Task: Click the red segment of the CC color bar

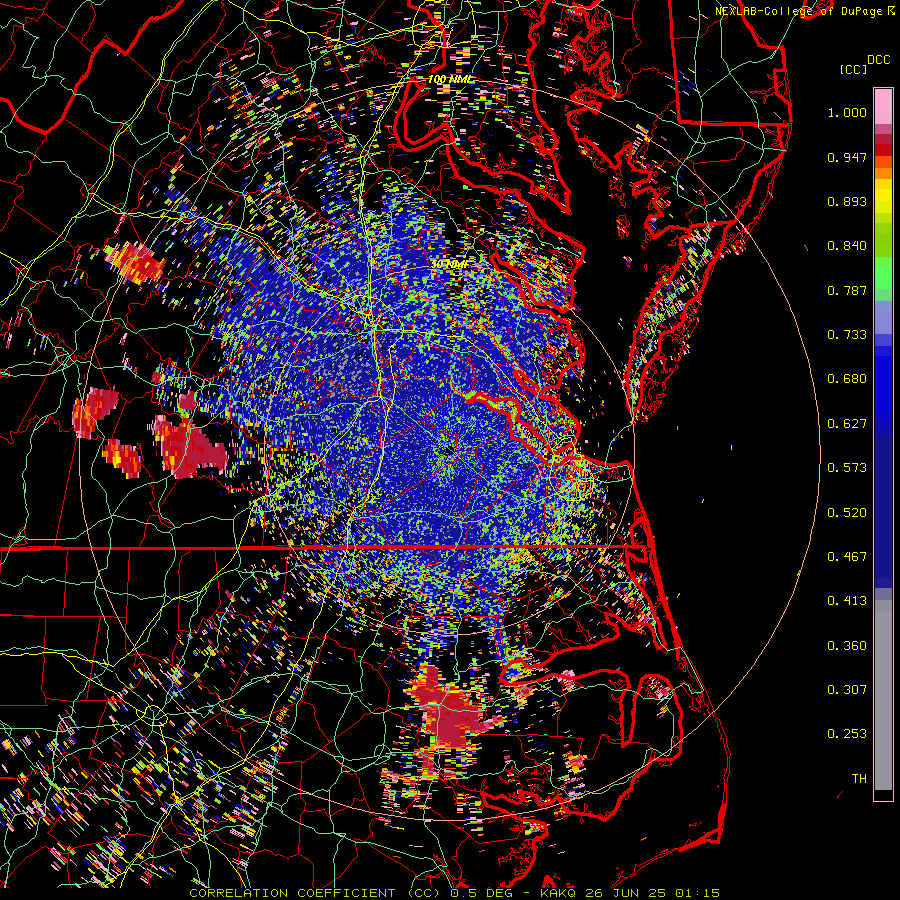Action: [x=883, y=149]
